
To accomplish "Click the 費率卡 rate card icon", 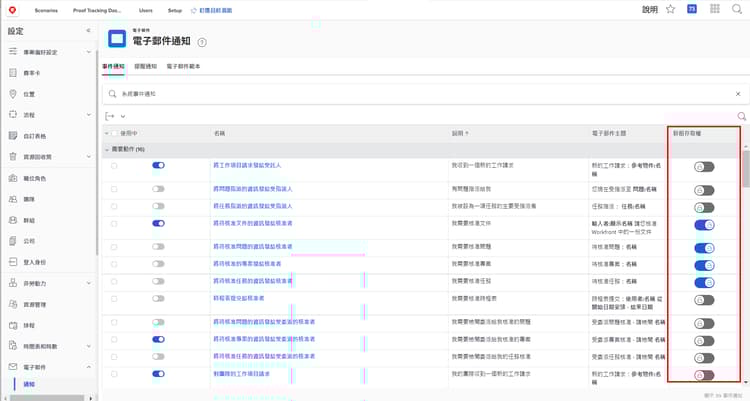I will coord(13,73).
